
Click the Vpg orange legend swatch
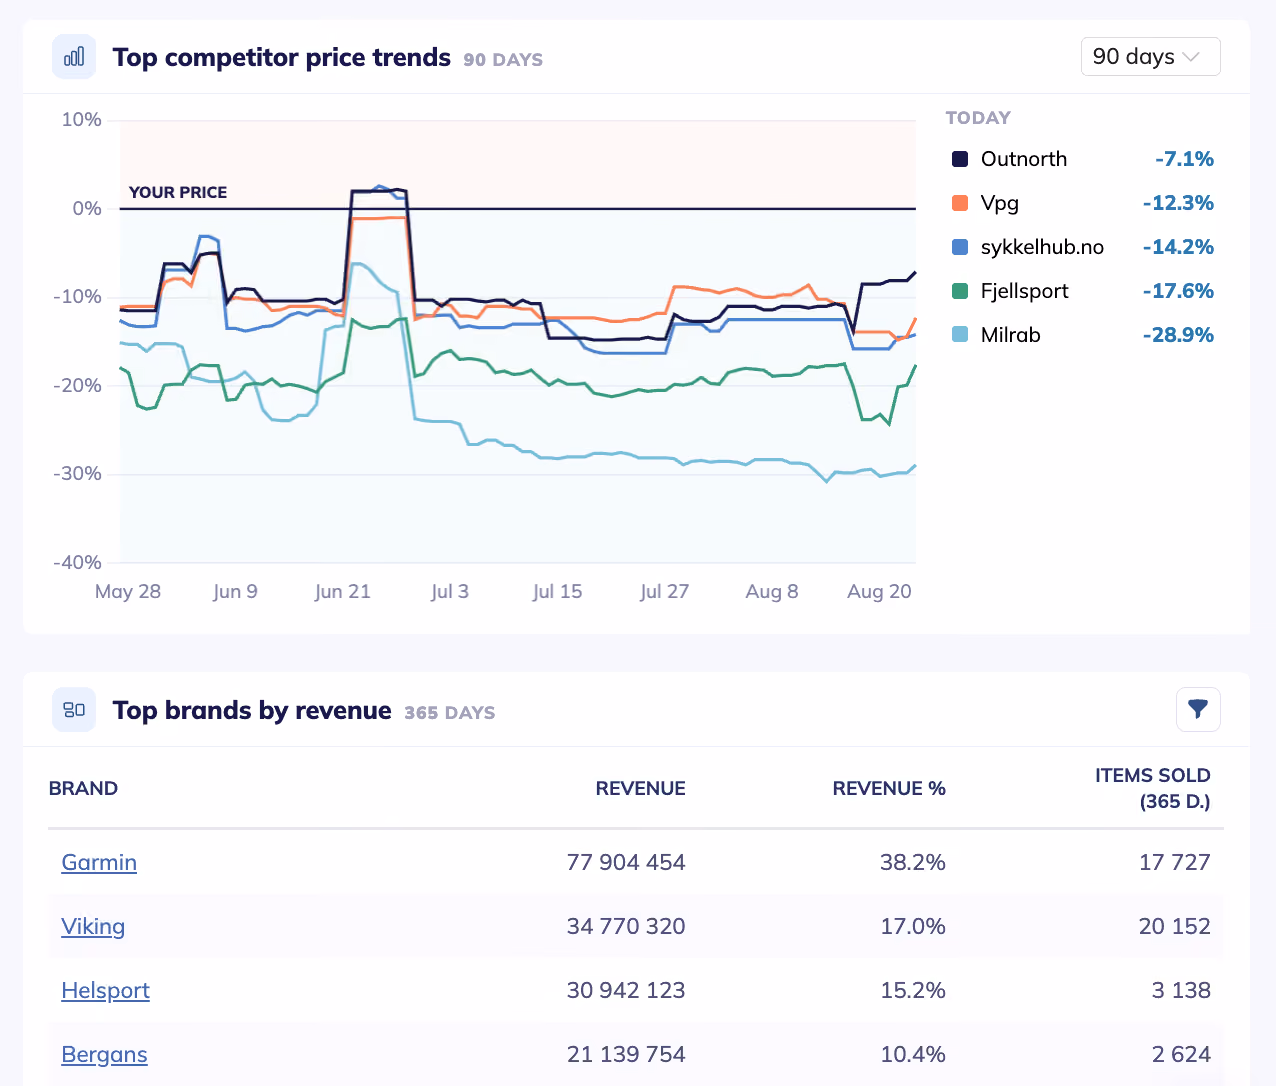coord(960,203)
